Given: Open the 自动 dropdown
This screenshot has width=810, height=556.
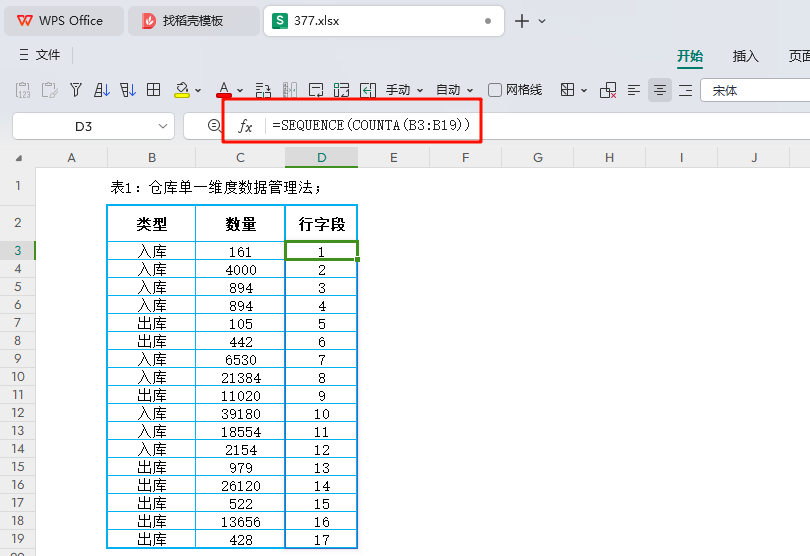Looking at the screenshot, I should (455, 90).
